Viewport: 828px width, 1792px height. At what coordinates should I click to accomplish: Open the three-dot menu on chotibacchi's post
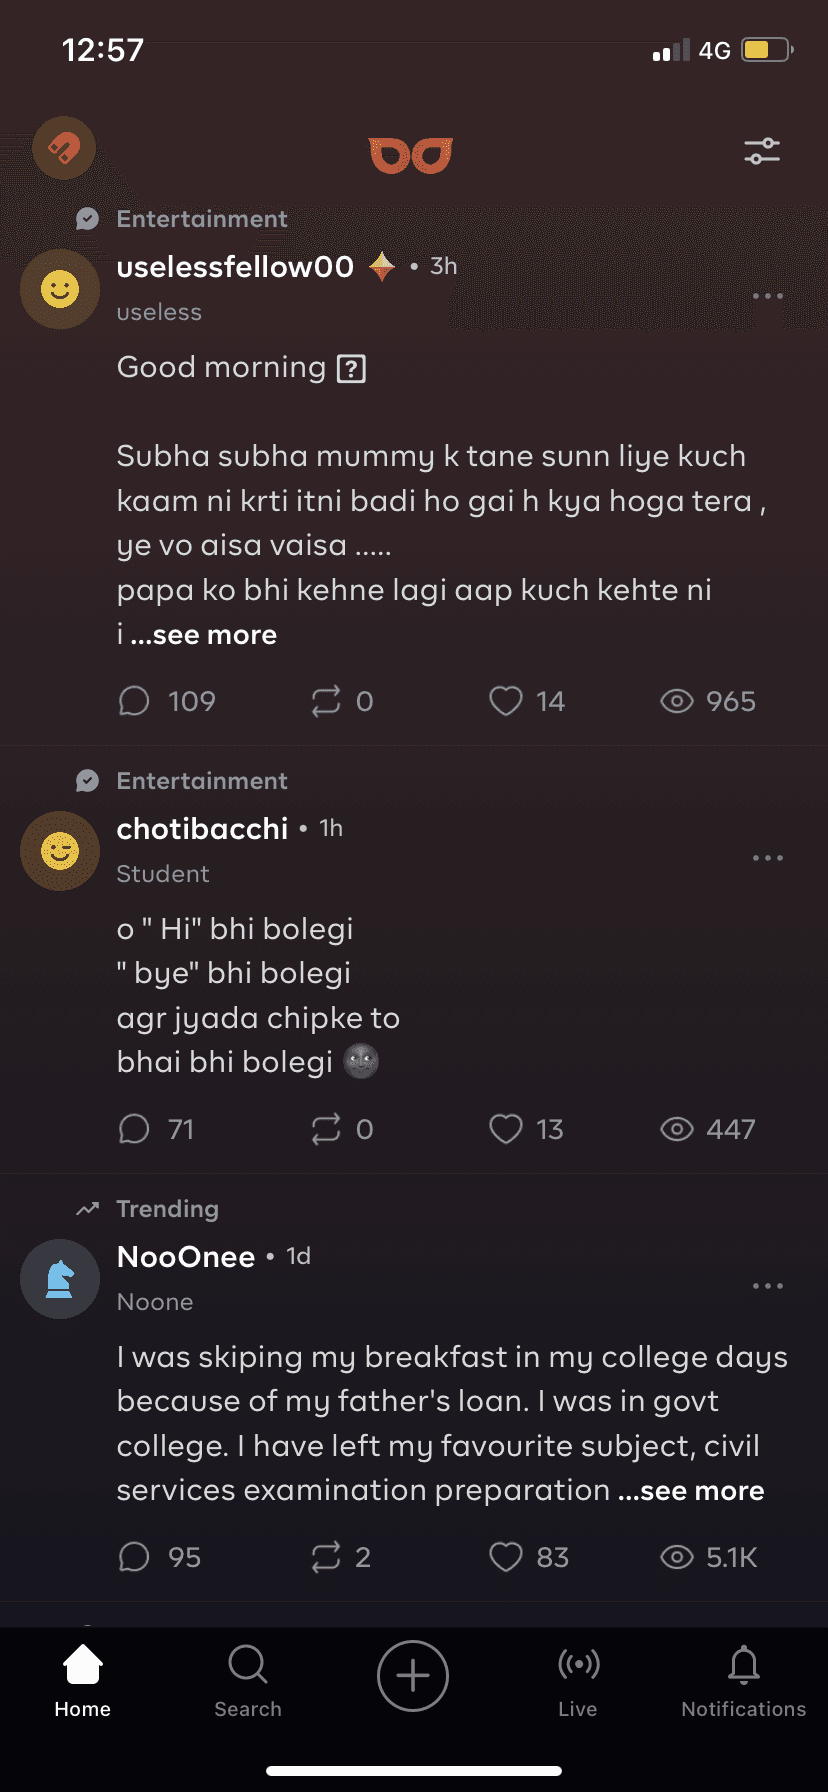pos(767,857)
